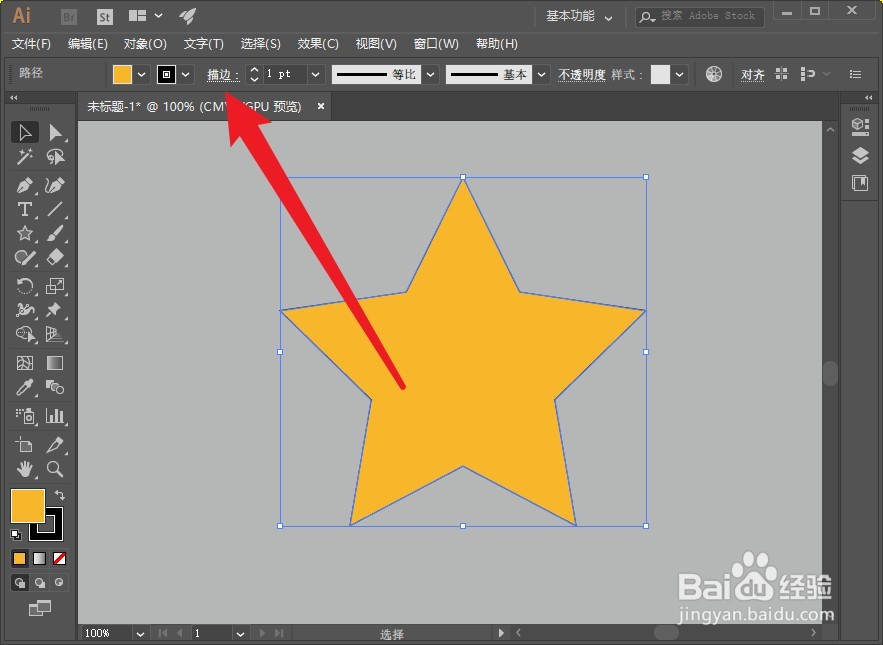Click the stroke weight value field
The height and width of the screenshot is (645, 883).
point(285,74)
